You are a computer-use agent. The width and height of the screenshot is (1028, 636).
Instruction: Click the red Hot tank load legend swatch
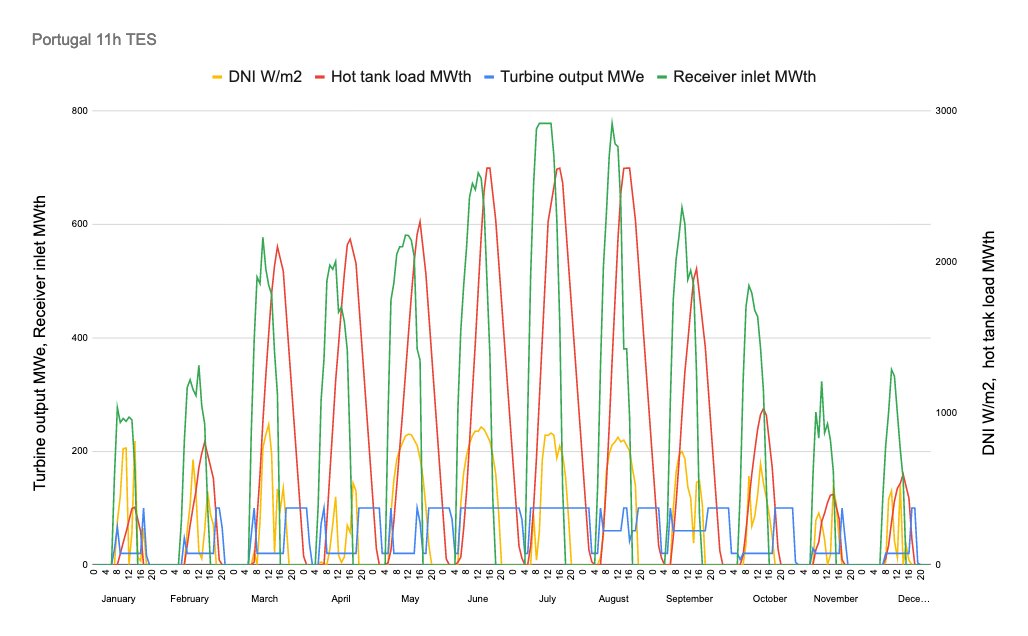pyautogui.click(x=320, y=77)
